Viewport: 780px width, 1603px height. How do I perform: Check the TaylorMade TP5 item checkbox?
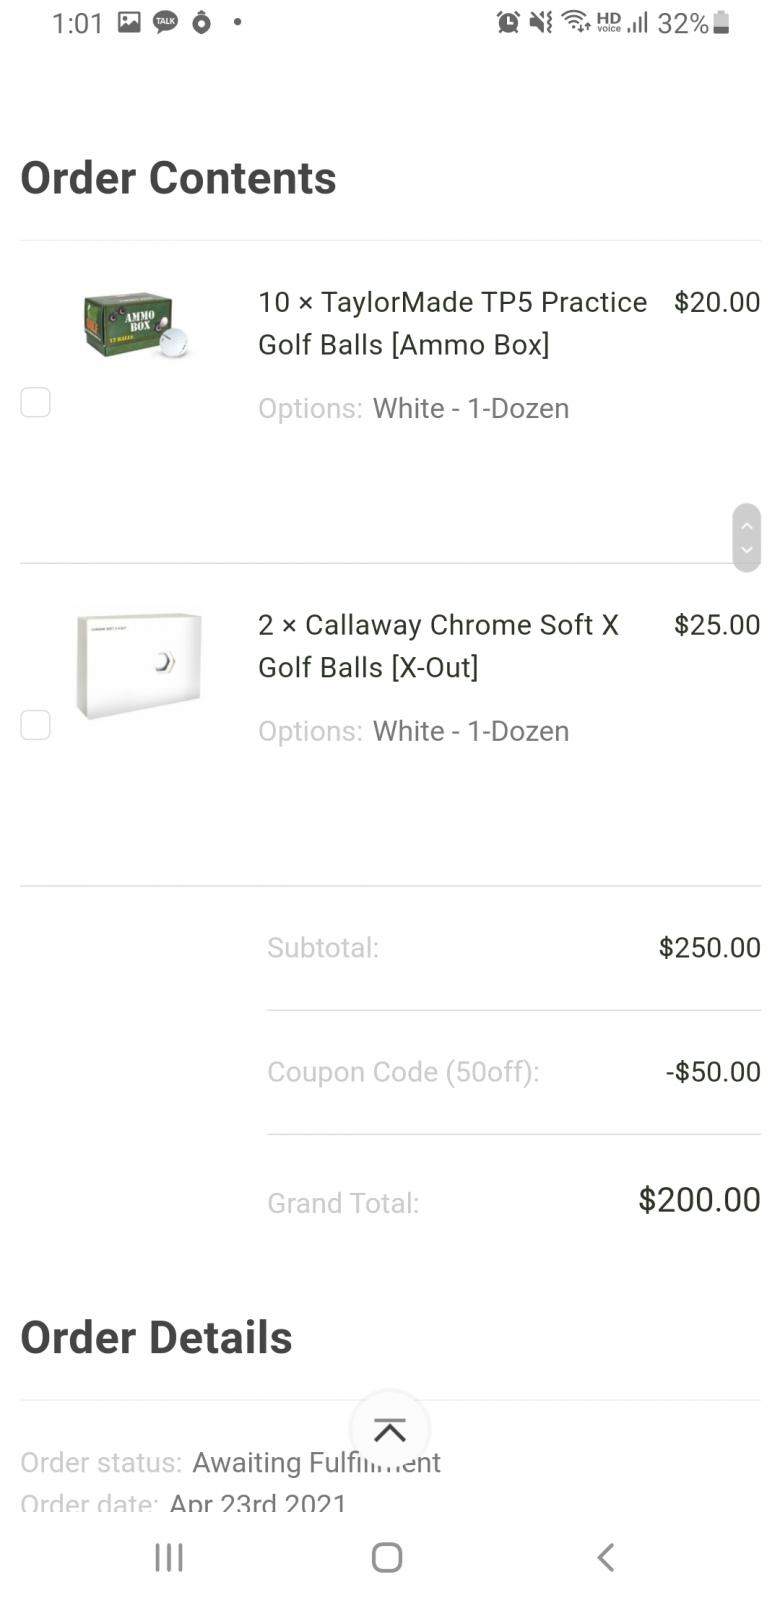click(x=36, y=402)
